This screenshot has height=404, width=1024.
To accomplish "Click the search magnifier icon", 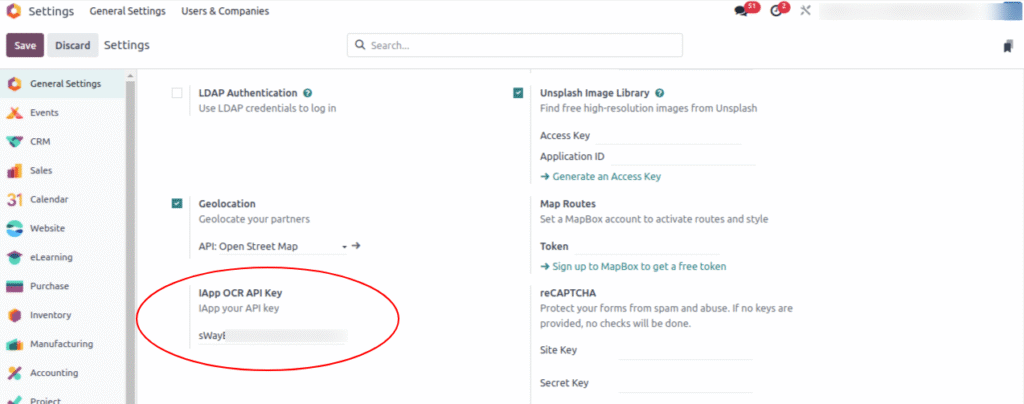I will pos(359,46).
